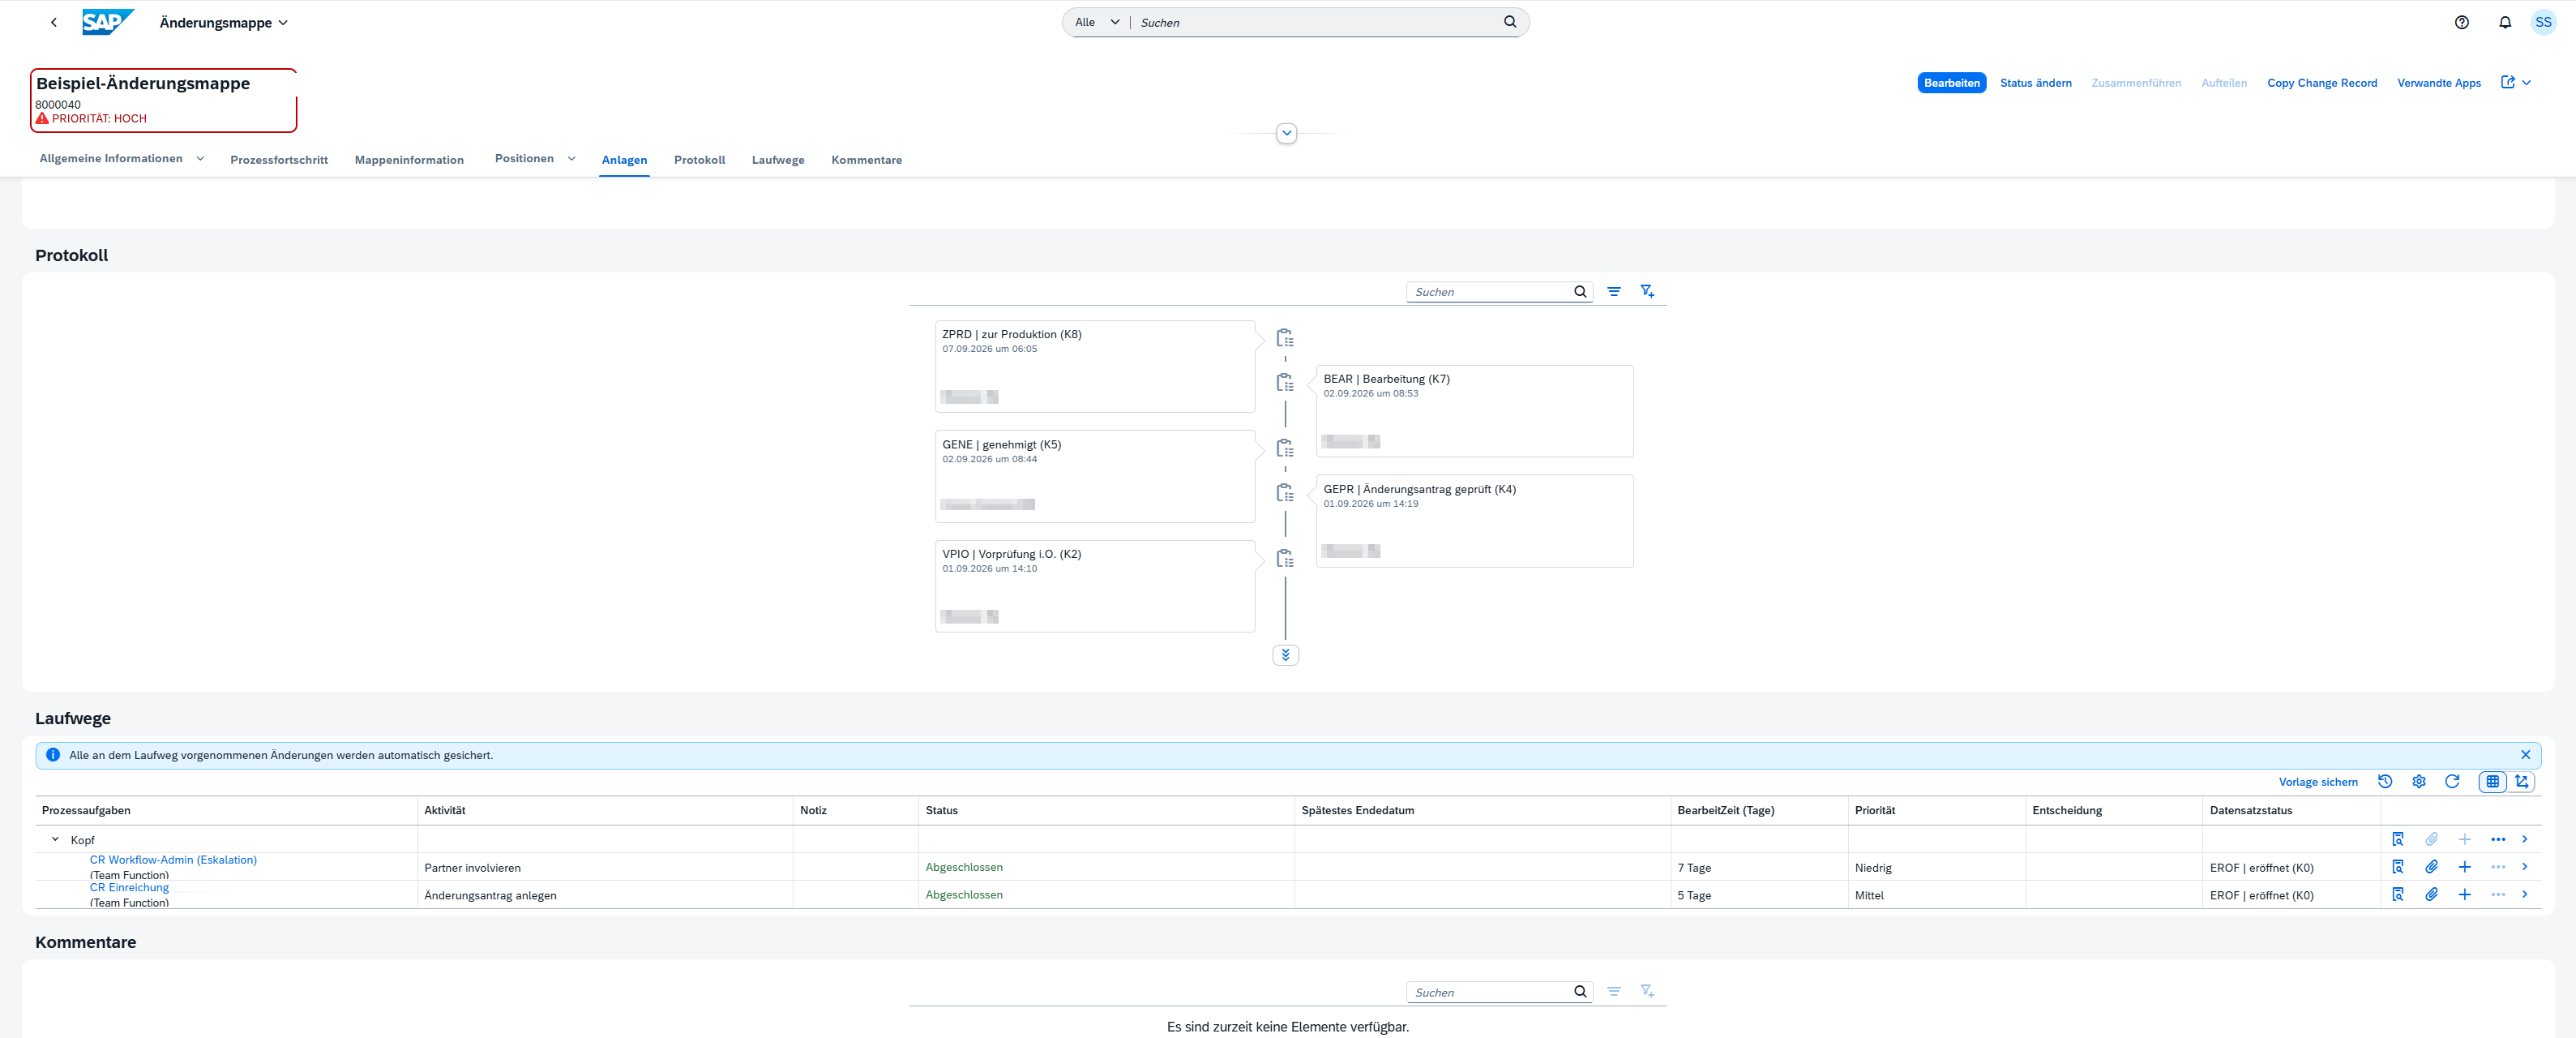Viewport: 2576px width, 1038px height.
Task: Click the help question mark icon
Action: [2461, 22]
